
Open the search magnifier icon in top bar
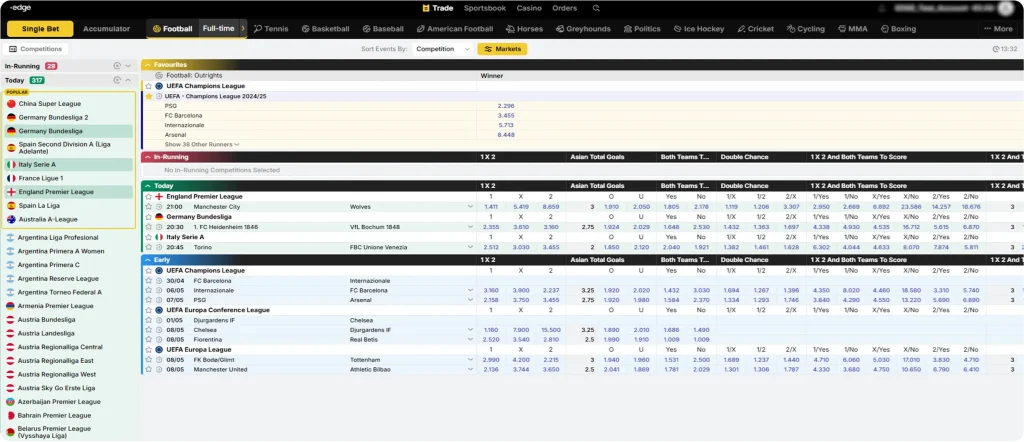pyautogui.click(x=596, y=8)
